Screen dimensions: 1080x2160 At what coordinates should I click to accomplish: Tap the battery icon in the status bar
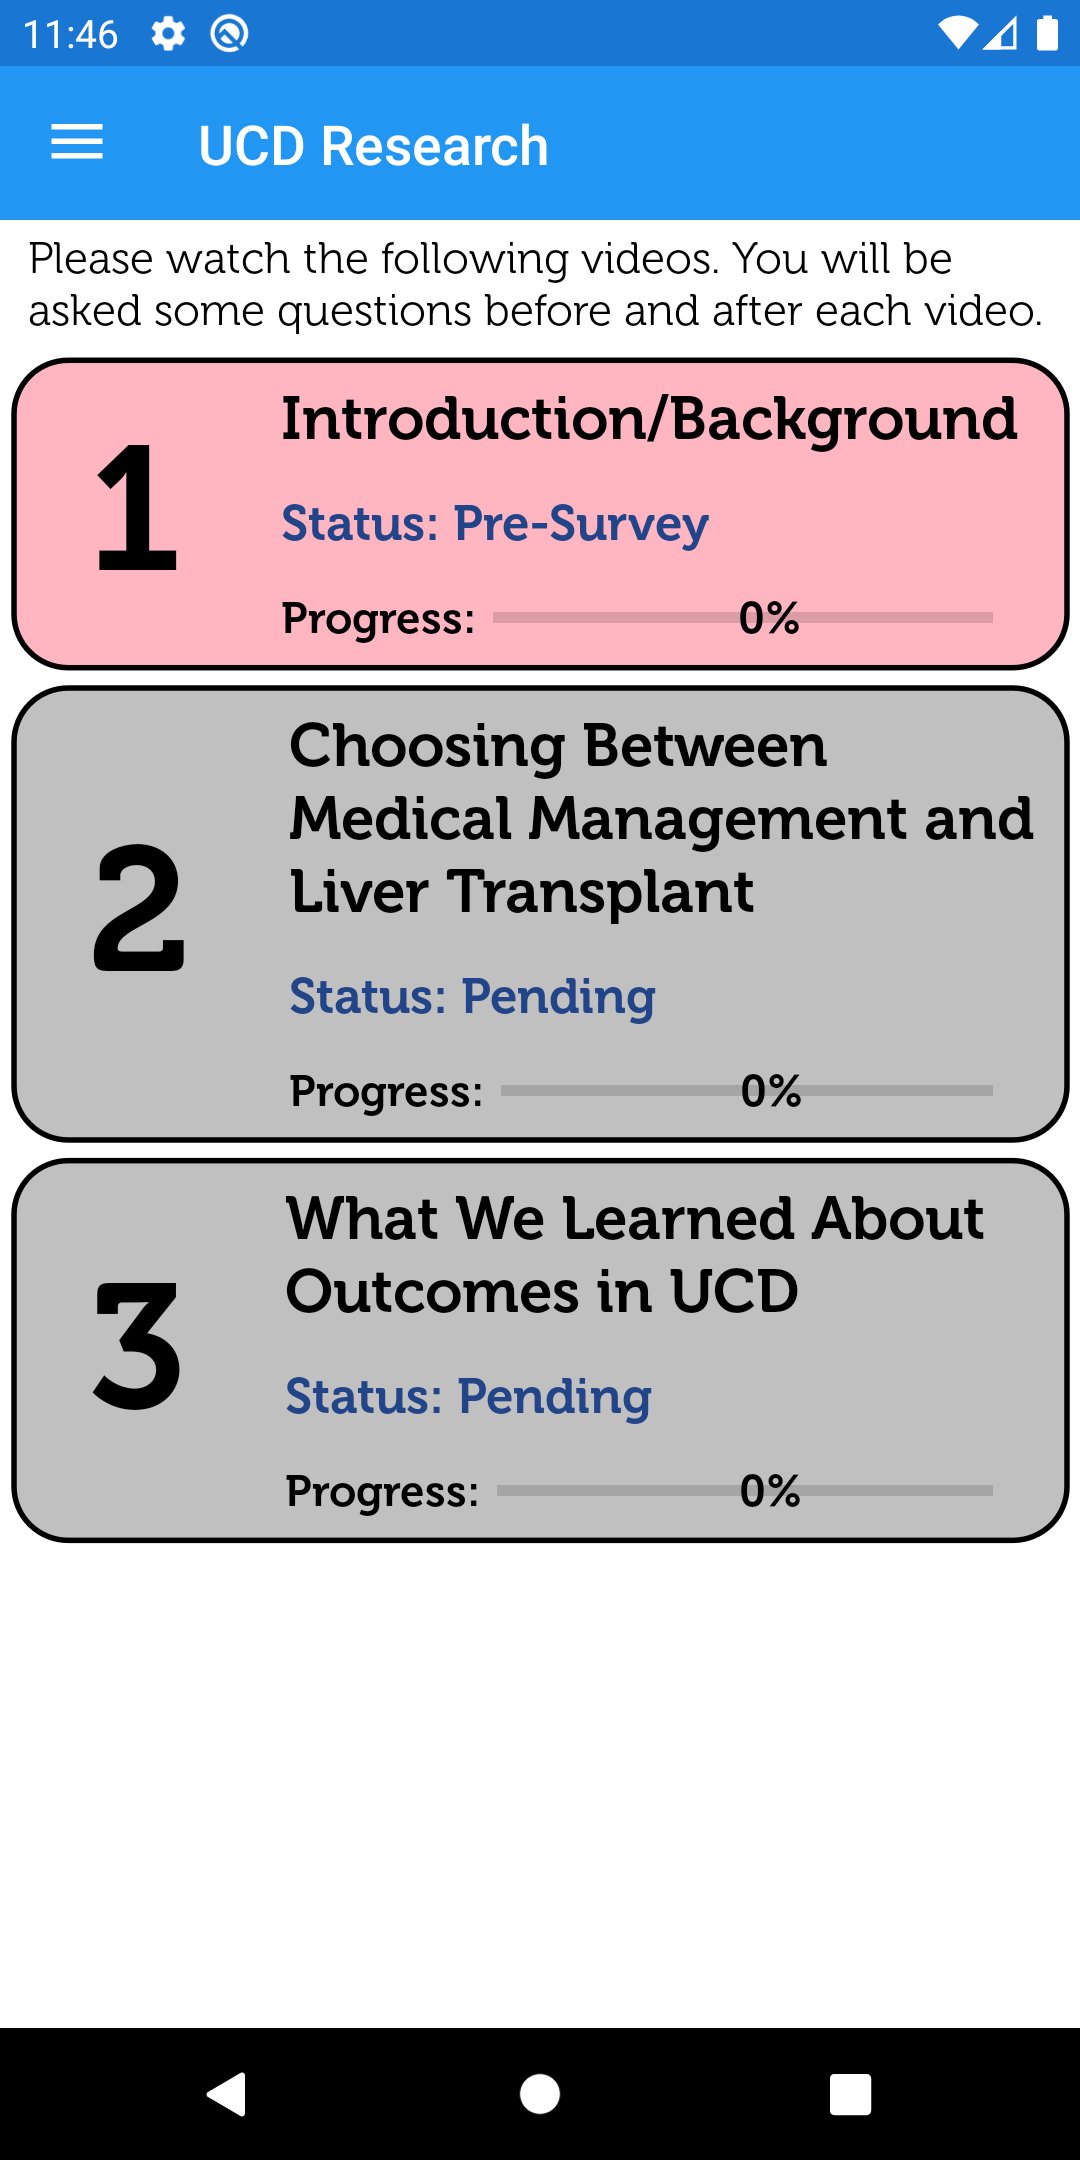pyautogui.click(x=1048, y=33)
